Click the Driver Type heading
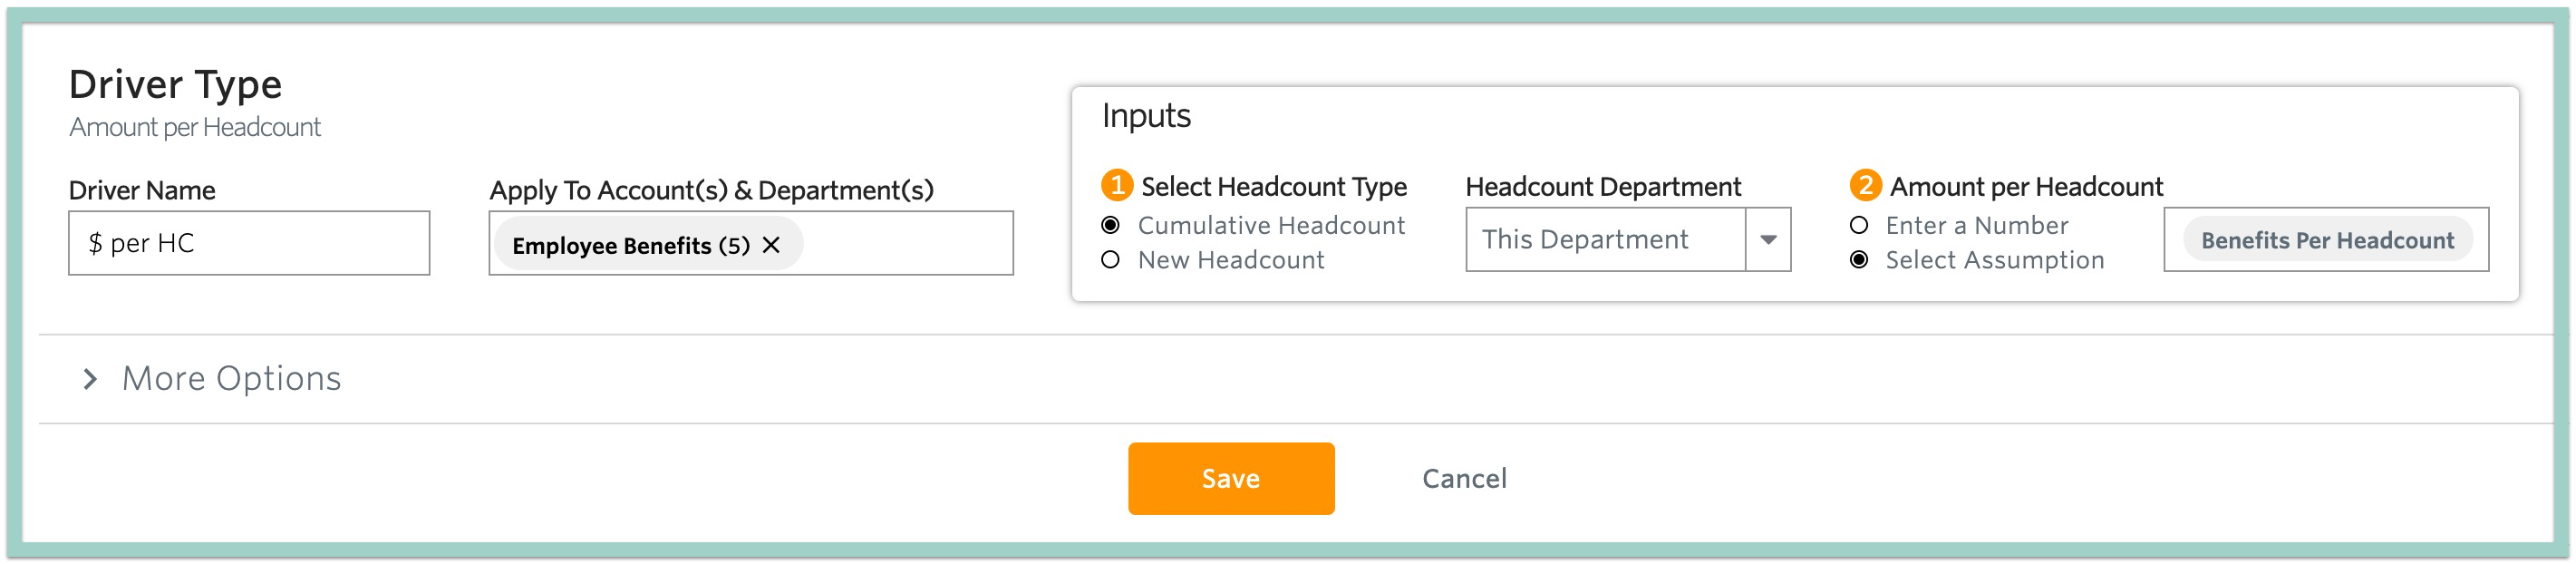The height and width of the screenshot is (564, 2576). (x=175, y=84)
